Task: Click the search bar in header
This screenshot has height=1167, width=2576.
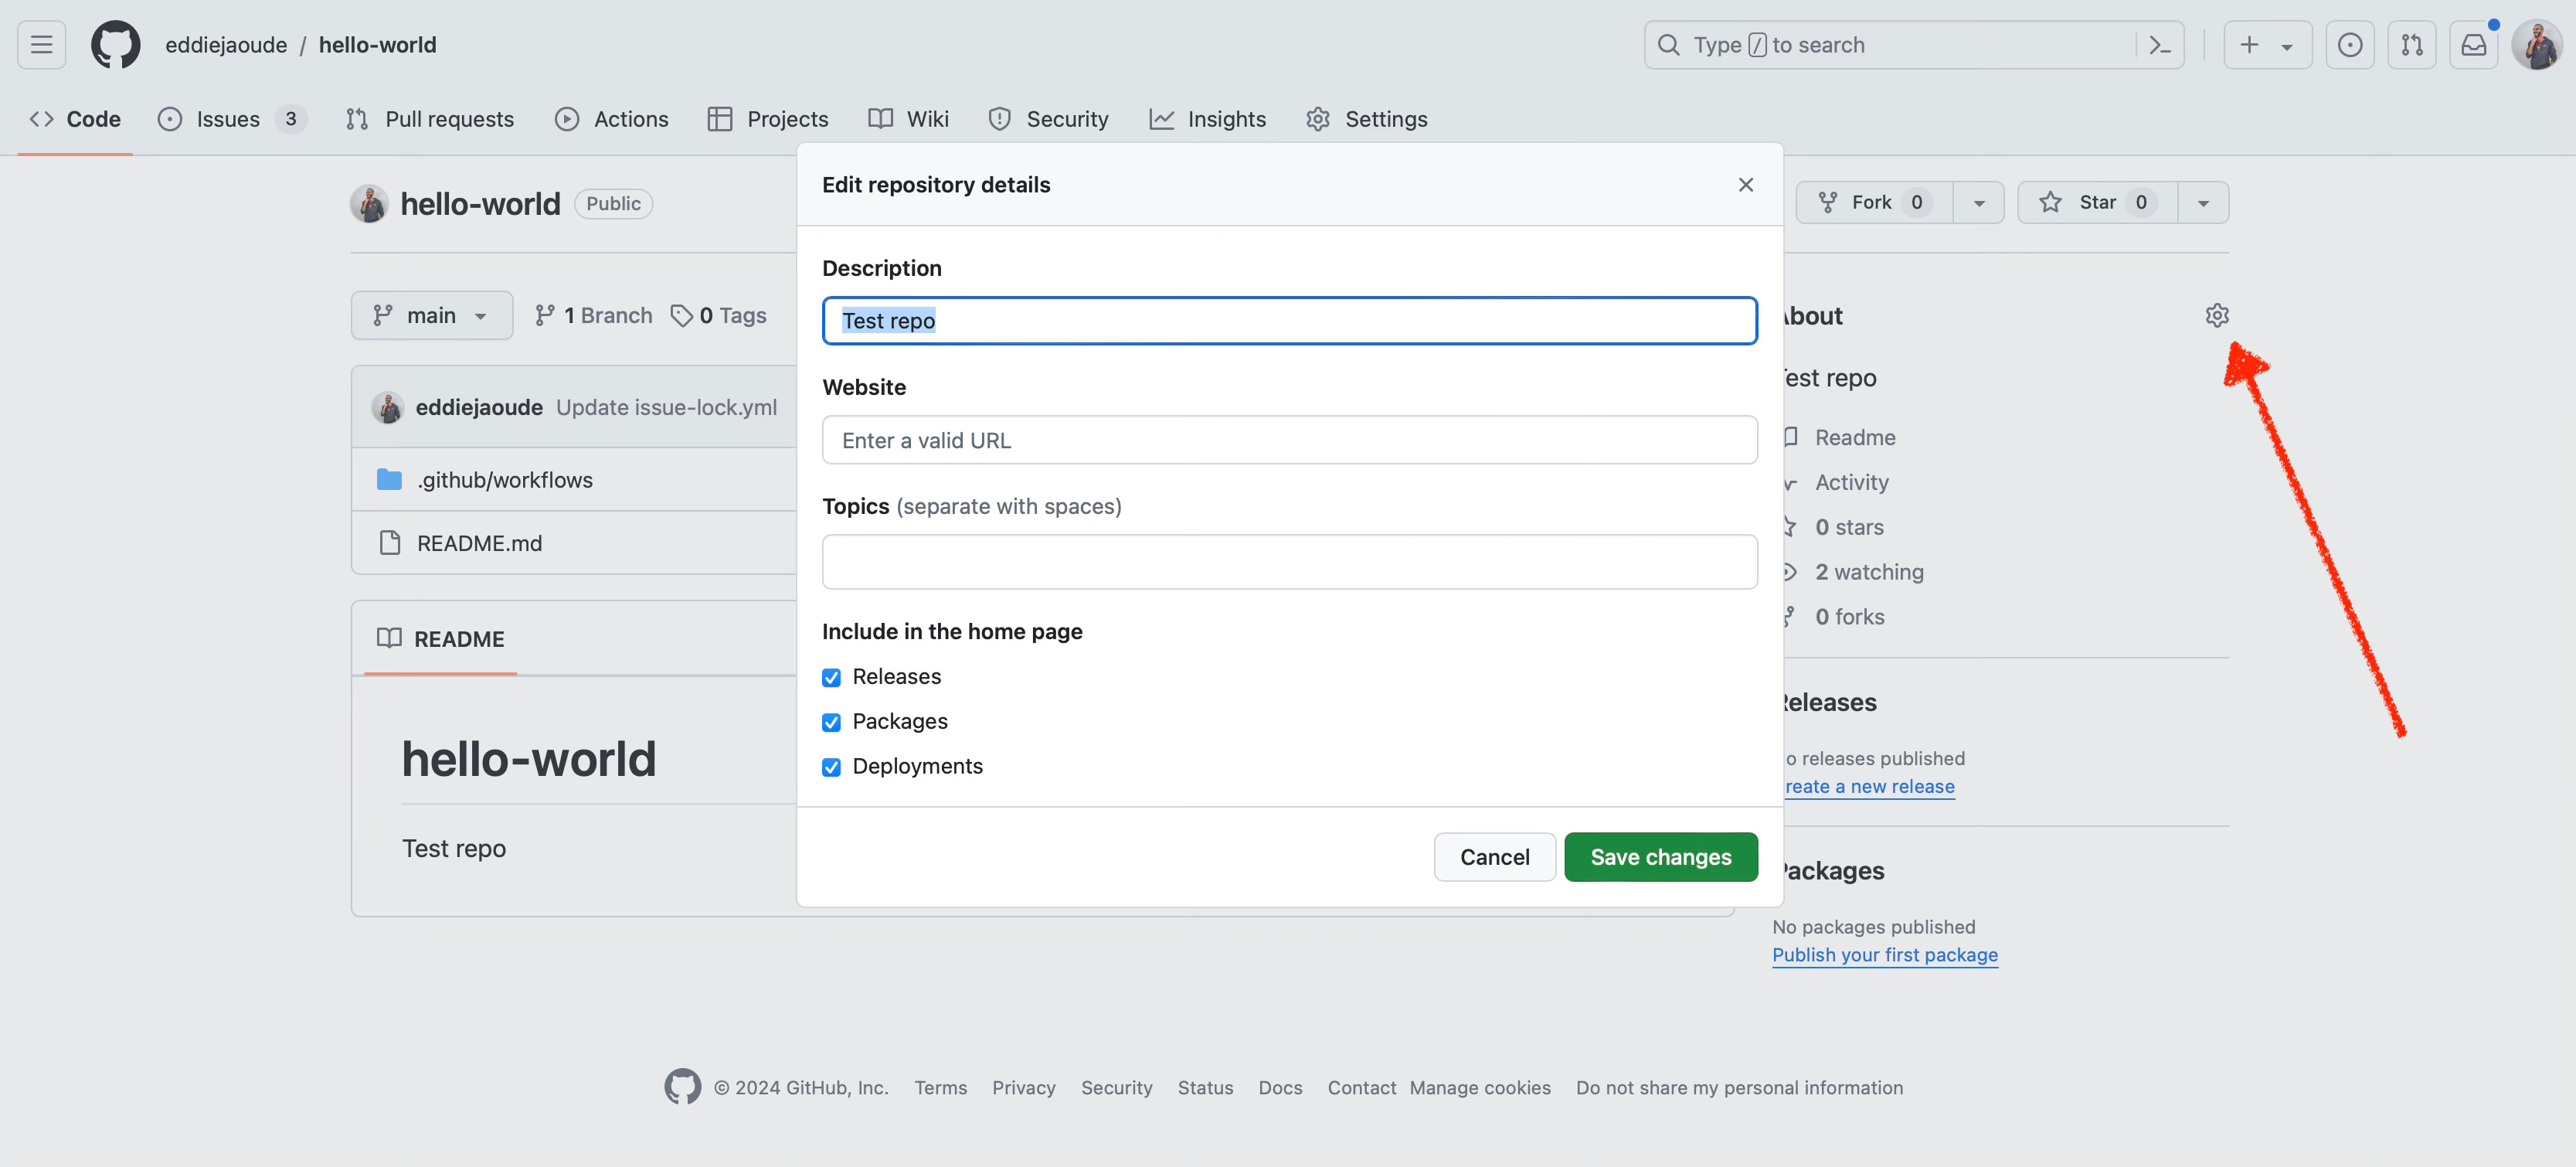Action: (1914, 45)
